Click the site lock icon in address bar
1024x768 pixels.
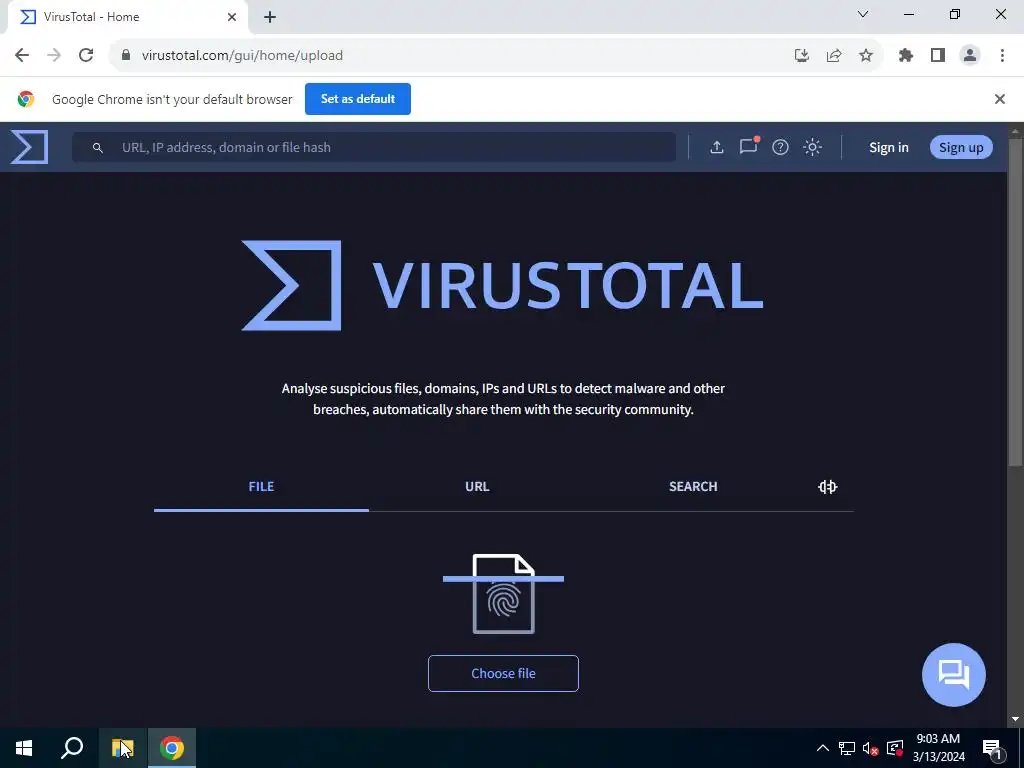[126, 55]
